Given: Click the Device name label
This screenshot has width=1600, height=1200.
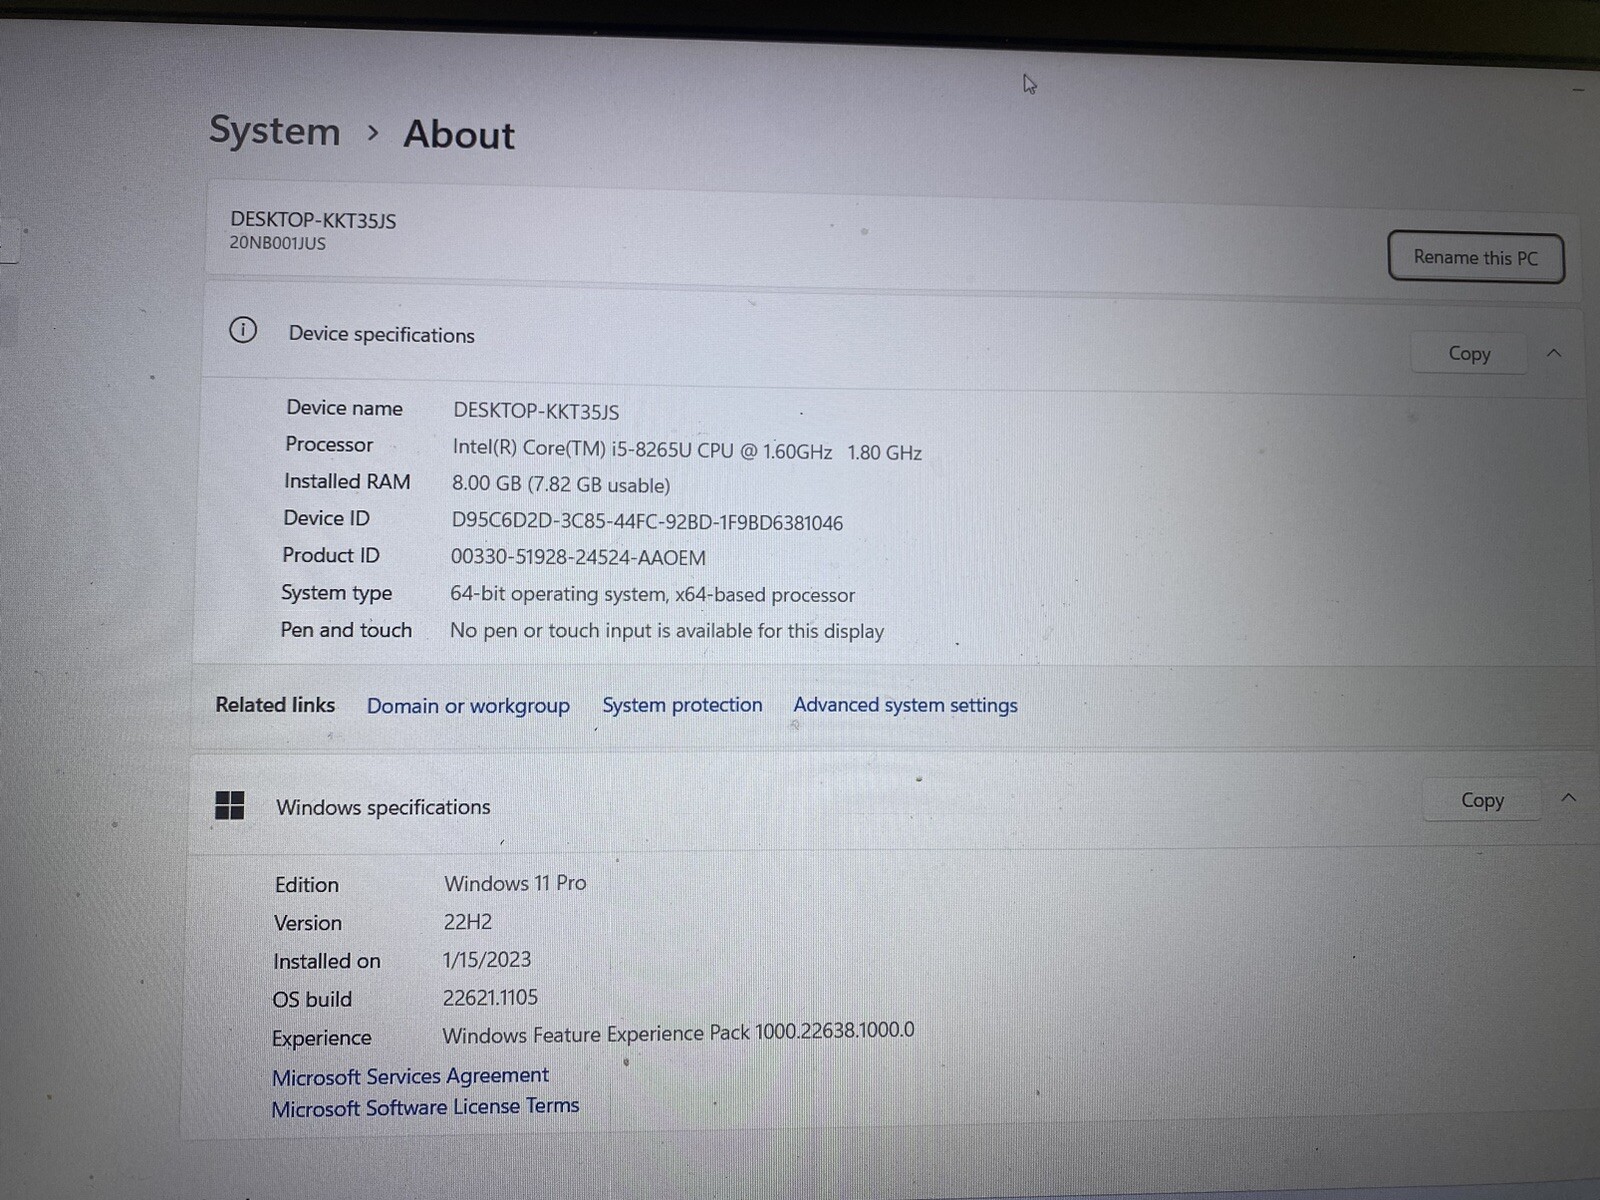Looking at the screenshot, I should [344, 408].
